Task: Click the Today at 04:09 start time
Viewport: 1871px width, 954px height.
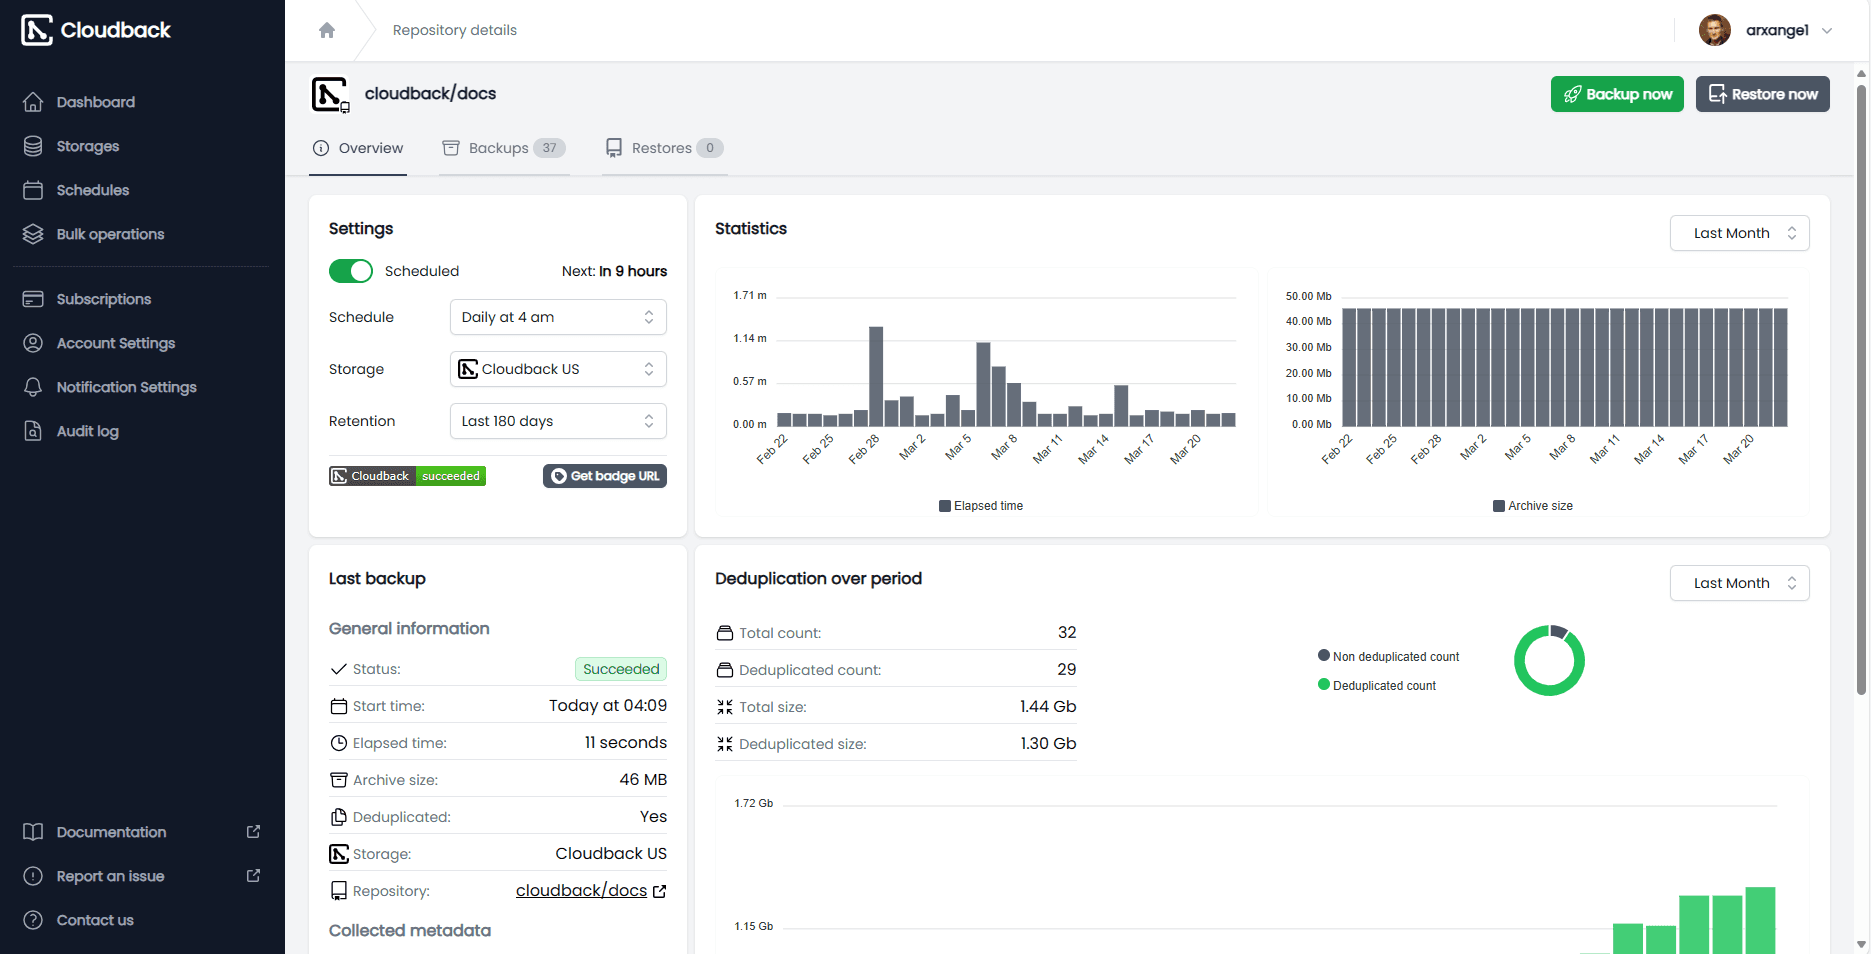Action: point(608,706)
